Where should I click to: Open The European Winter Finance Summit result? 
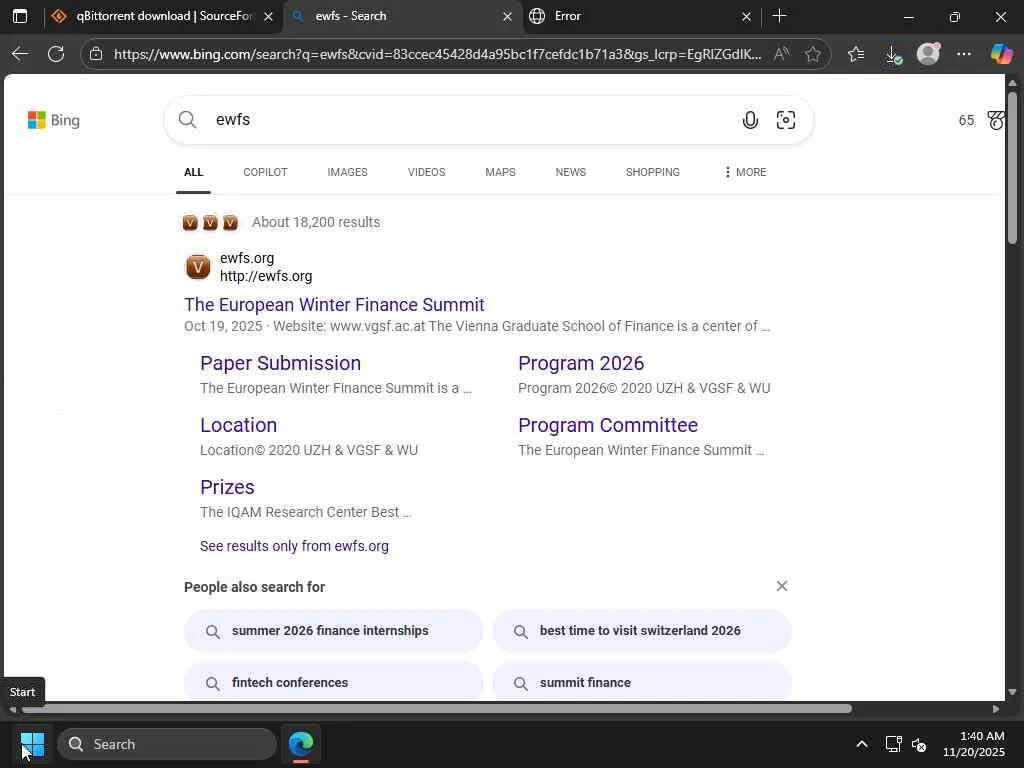point(334,304)
